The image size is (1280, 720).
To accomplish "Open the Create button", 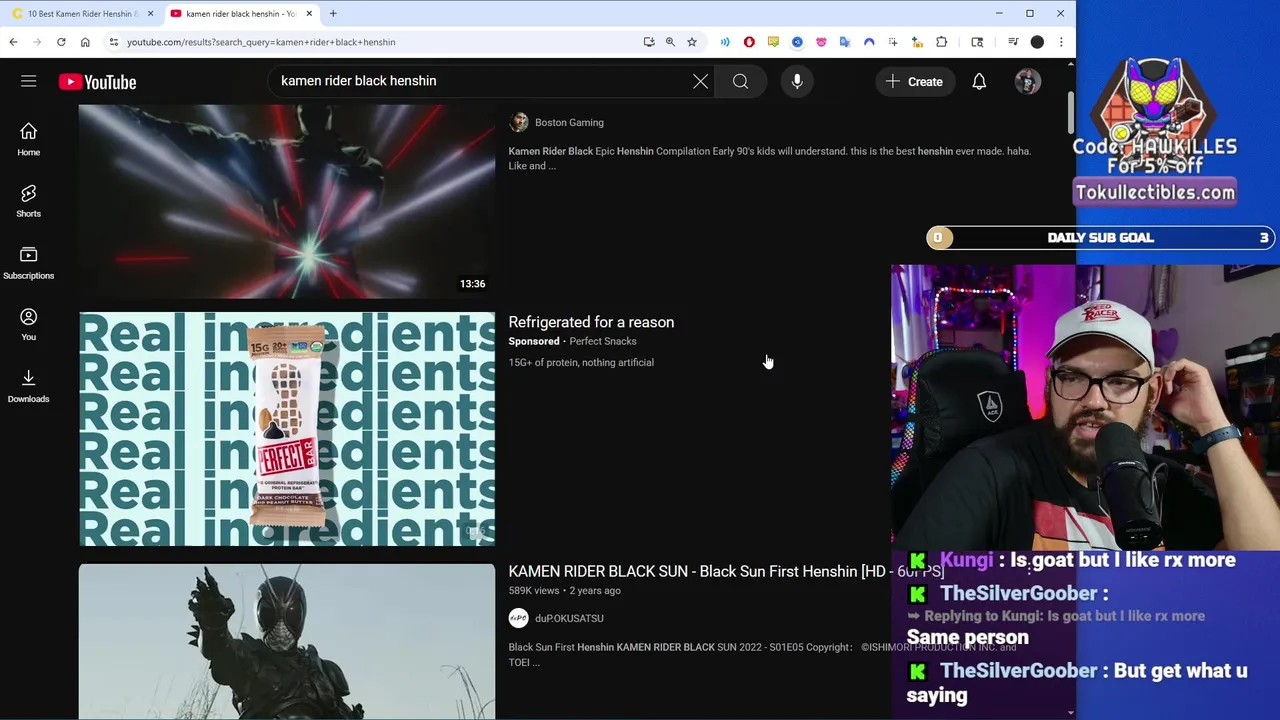I will (914, 81).
